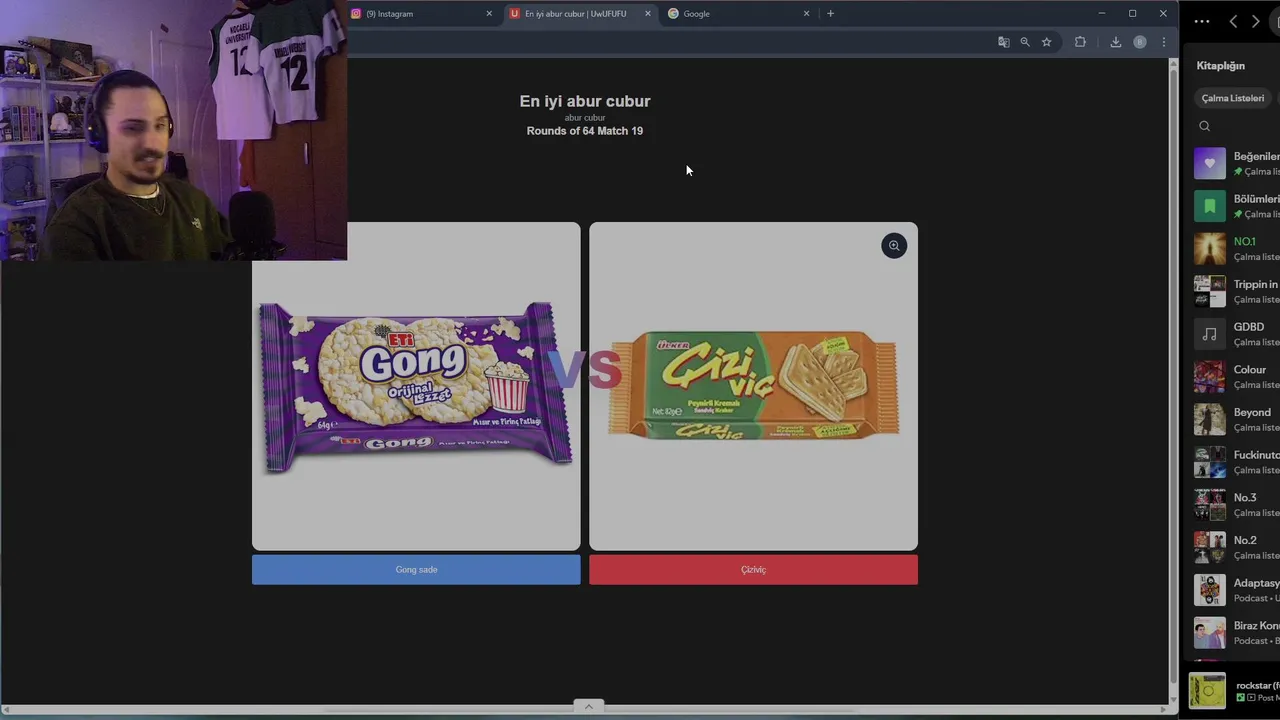Bookmark this page with the star icon

[1047, 42]
